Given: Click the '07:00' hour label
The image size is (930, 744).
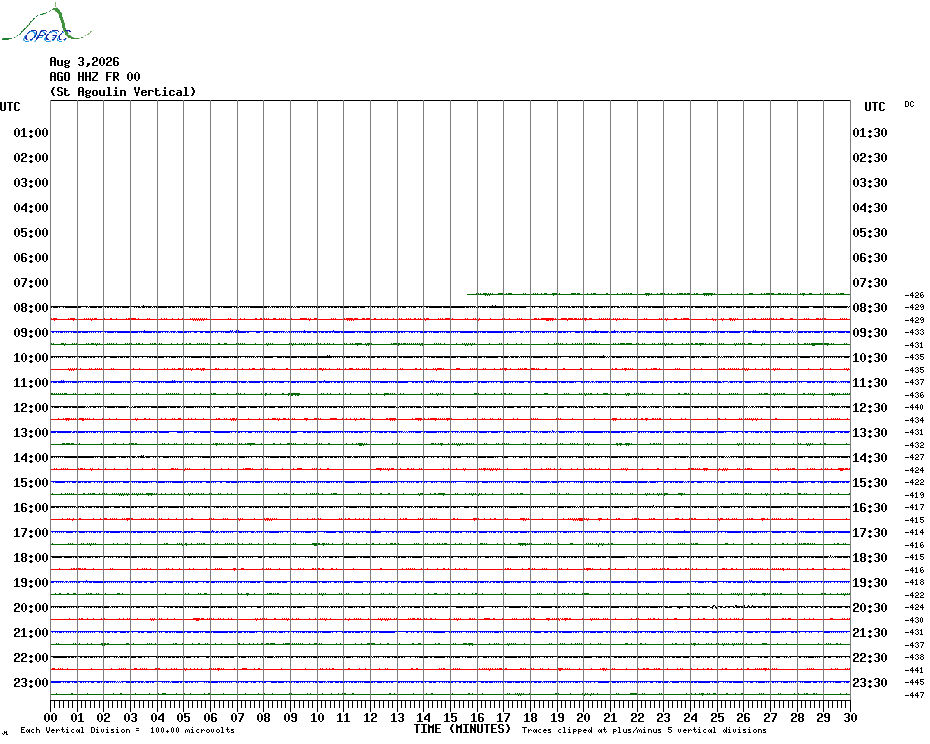Looking at the screenshot, I should click(31, 283).
